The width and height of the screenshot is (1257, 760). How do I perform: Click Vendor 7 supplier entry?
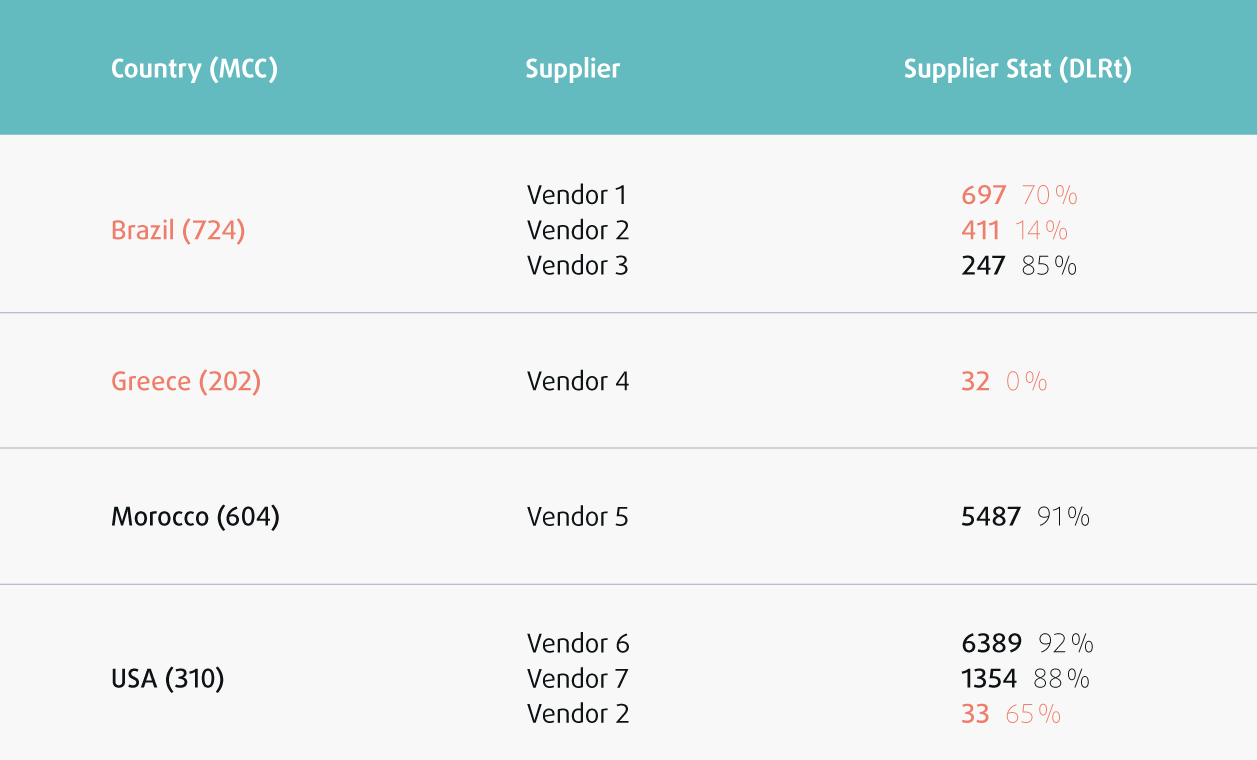click(578, 679)
